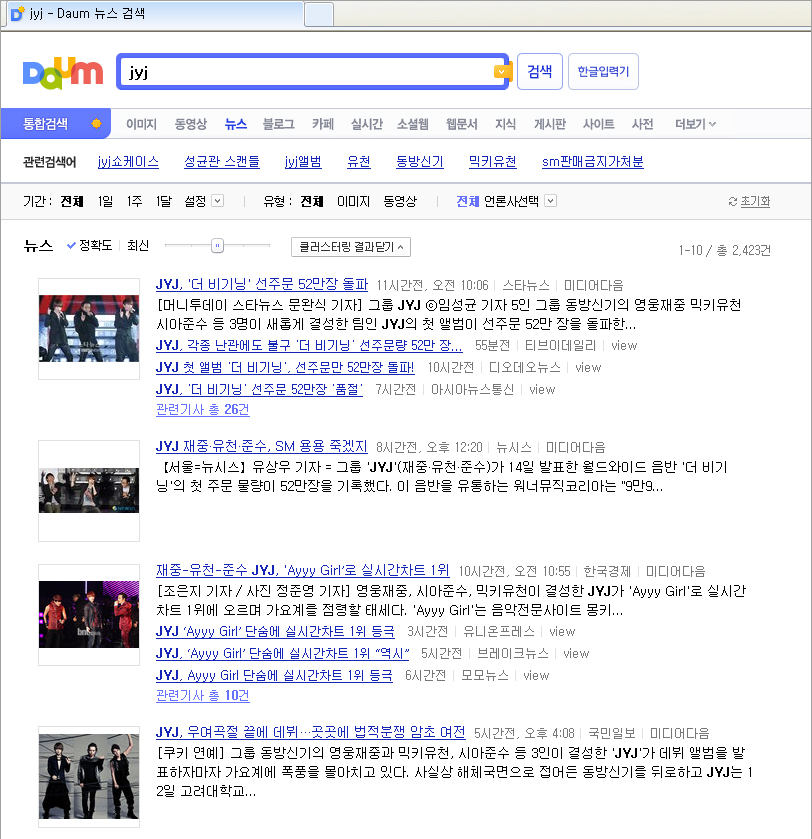Image resolution: width=812 pixels, height=839 pixels.
Task: Select the 통합검색 tab
Action: tap(45, 124)
